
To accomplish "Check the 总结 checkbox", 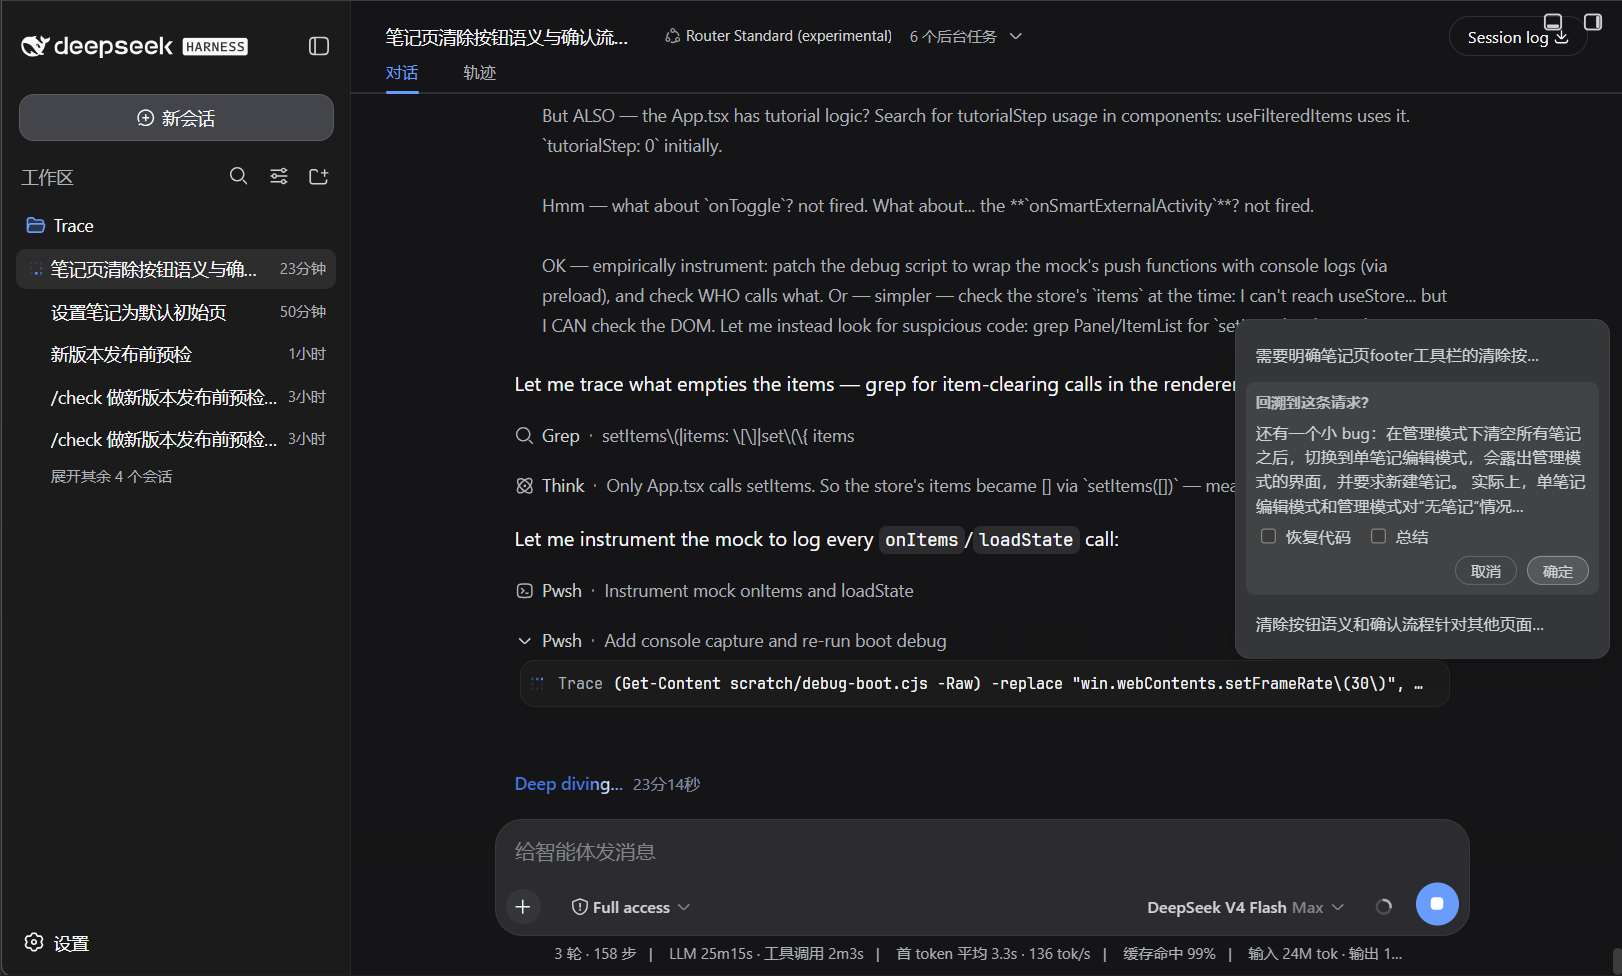I will (x=1378, y=537).
